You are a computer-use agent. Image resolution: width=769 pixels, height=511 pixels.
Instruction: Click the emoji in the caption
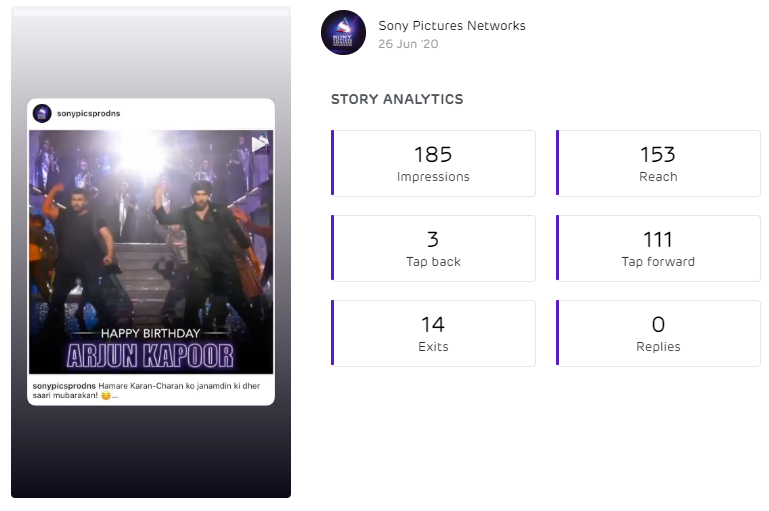point(106,396)
